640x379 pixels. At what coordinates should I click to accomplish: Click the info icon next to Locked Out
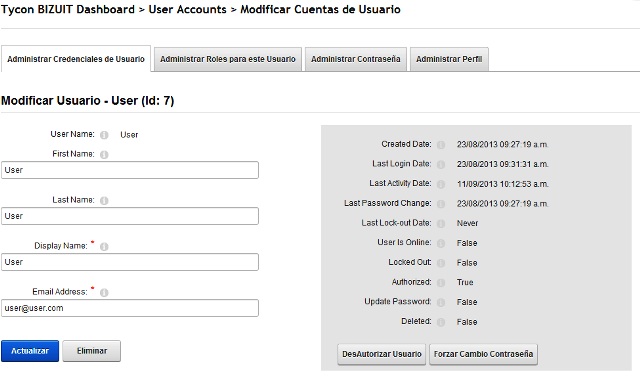click(441, 263)
